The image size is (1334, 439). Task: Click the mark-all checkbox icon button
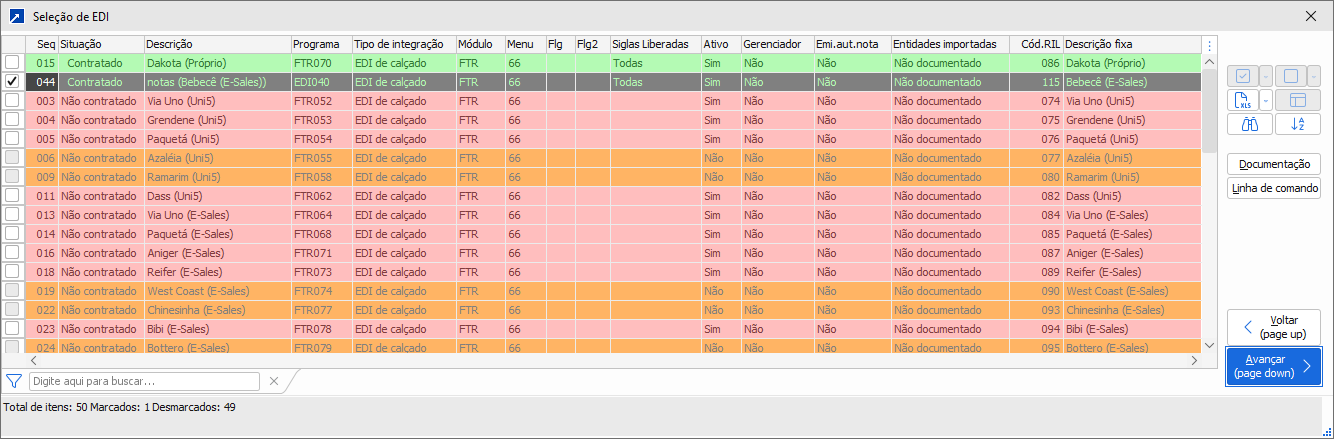click(1242, 76)
